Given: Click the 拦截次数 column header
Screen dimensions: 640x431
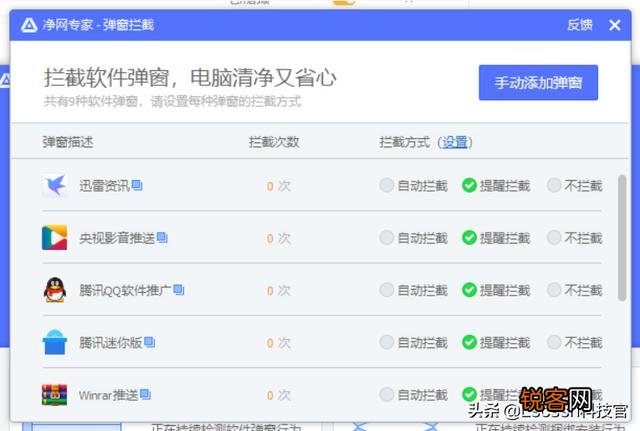Looking at the screenshot, I should [274, 142].
